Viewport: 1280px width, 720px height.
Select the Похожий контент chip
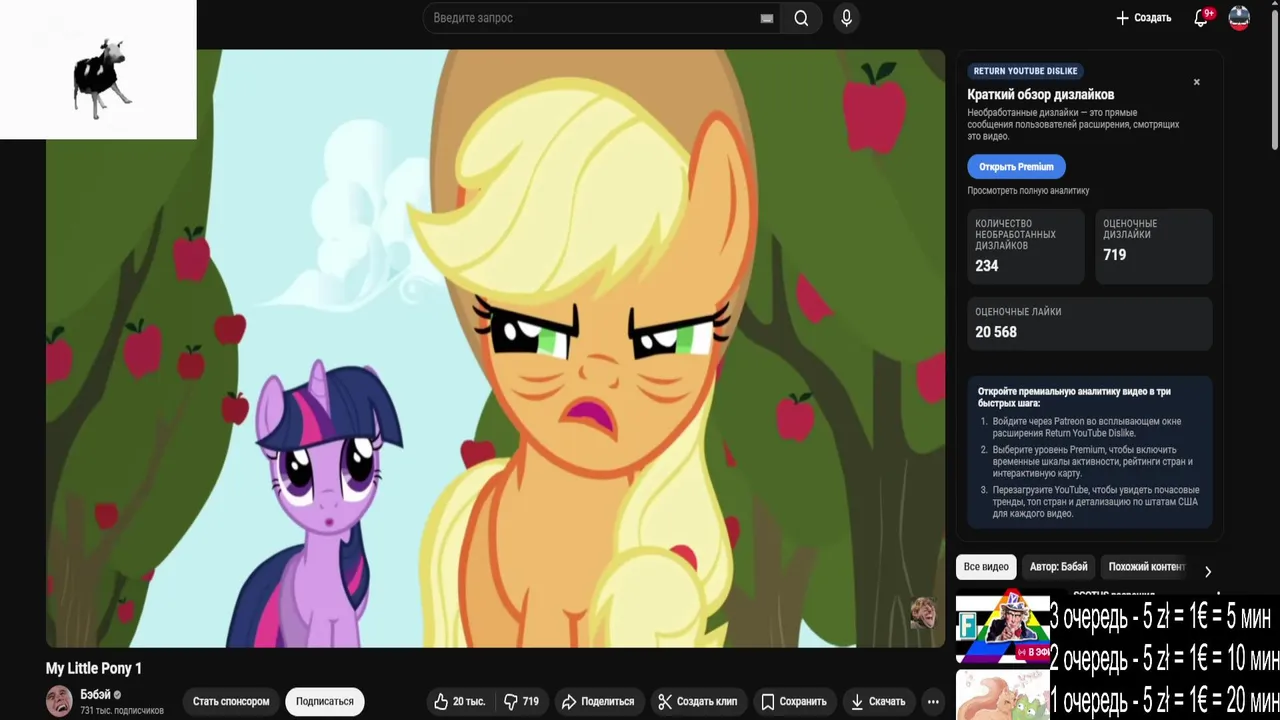1146,567
